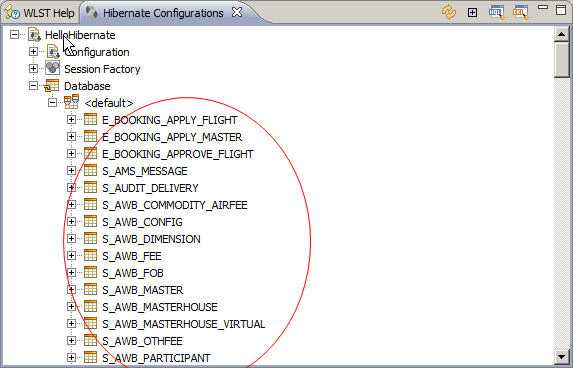Screen dimensions: 573x368
Task: Click the S_AWB_FOB table icon
Action: 91,272
